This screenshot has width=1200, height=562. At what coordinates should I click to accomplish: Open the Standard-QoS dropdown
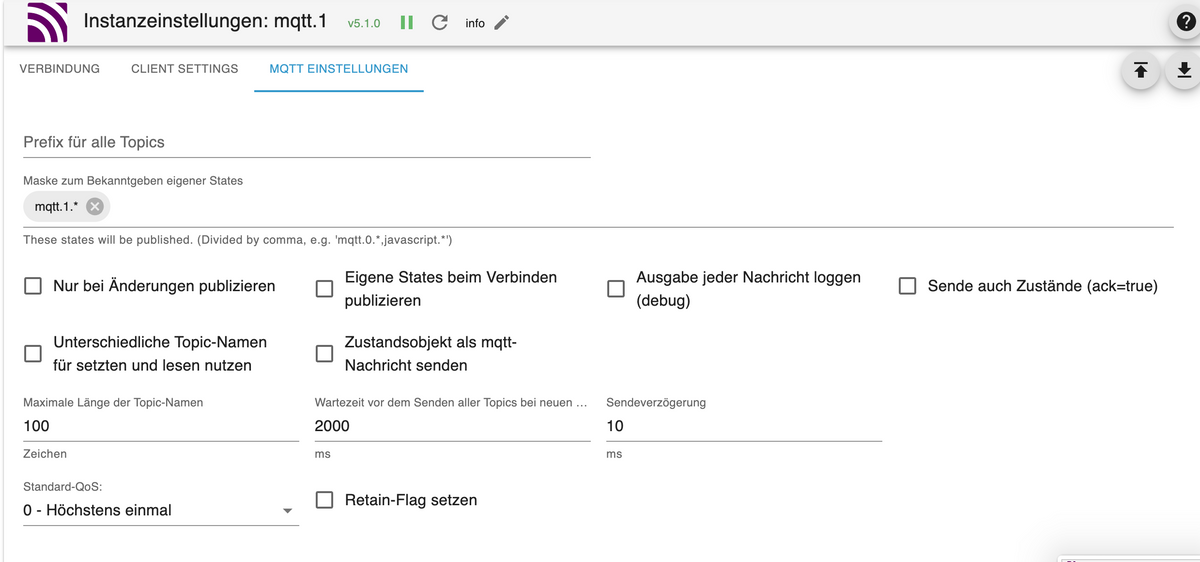click(161, 510)
